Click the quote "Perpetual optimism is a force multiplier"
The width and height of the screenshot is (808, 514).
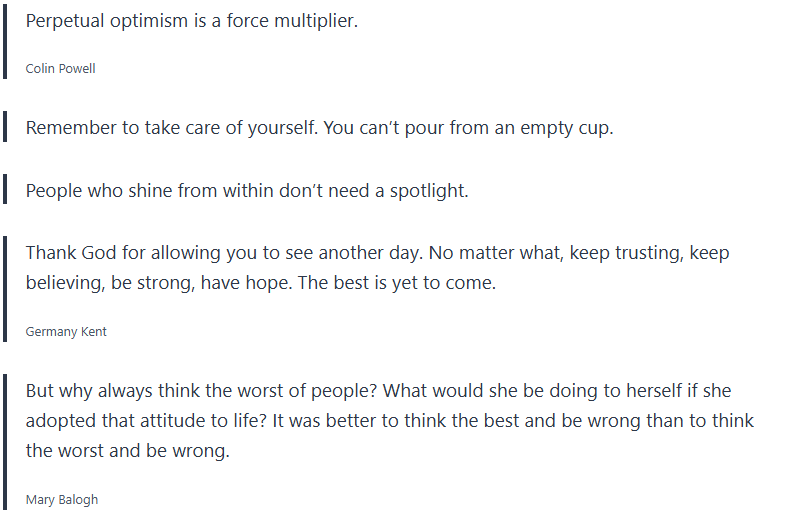(191, 20)
